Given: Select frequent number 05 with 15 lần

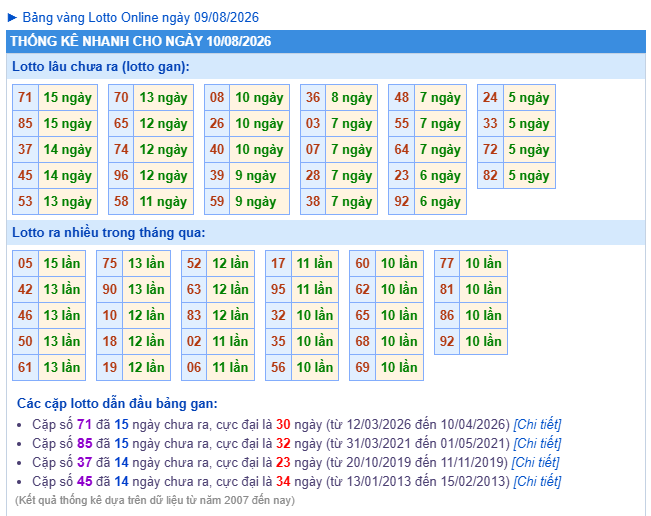Looking at the screenshot, I should [25, 263].
